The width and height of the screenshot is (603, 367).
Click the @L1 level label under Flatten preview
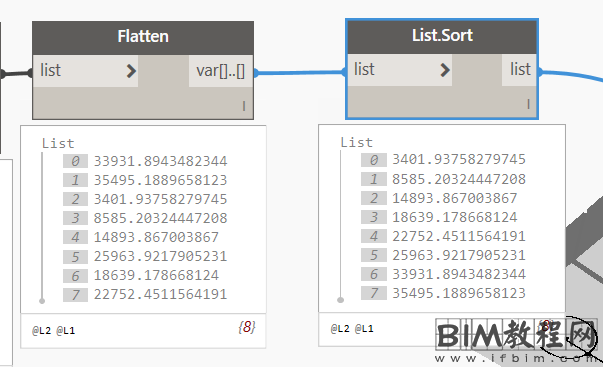point(66,330)
